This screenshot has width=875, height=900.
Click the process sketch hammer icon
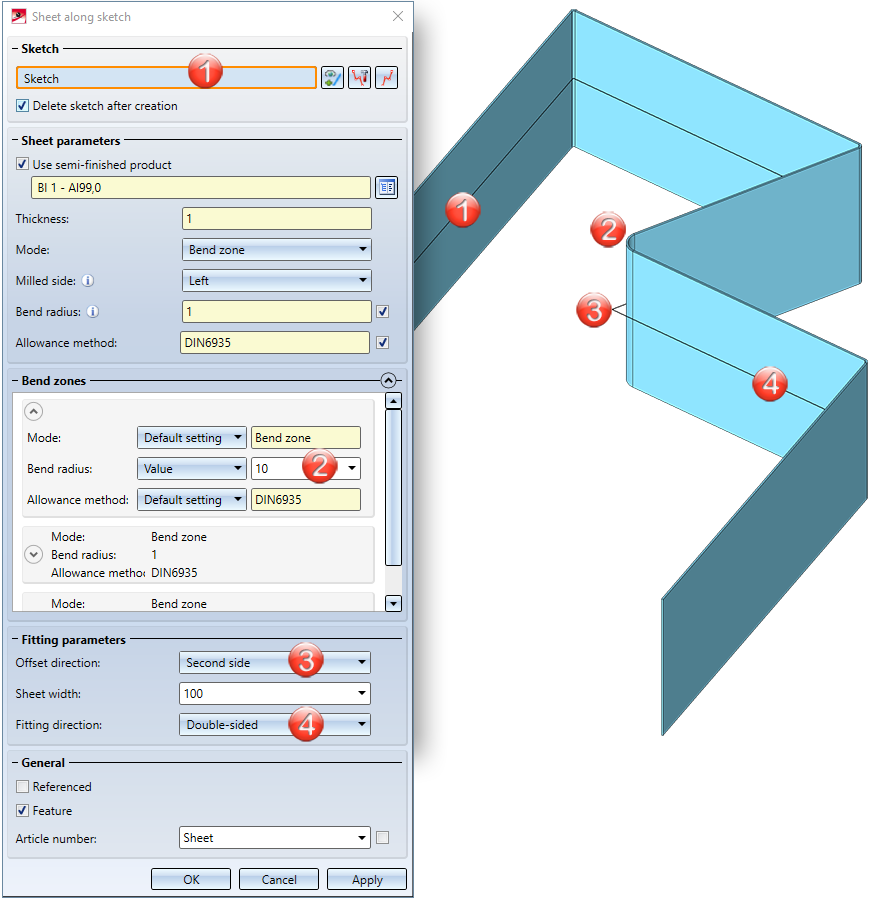359,77
